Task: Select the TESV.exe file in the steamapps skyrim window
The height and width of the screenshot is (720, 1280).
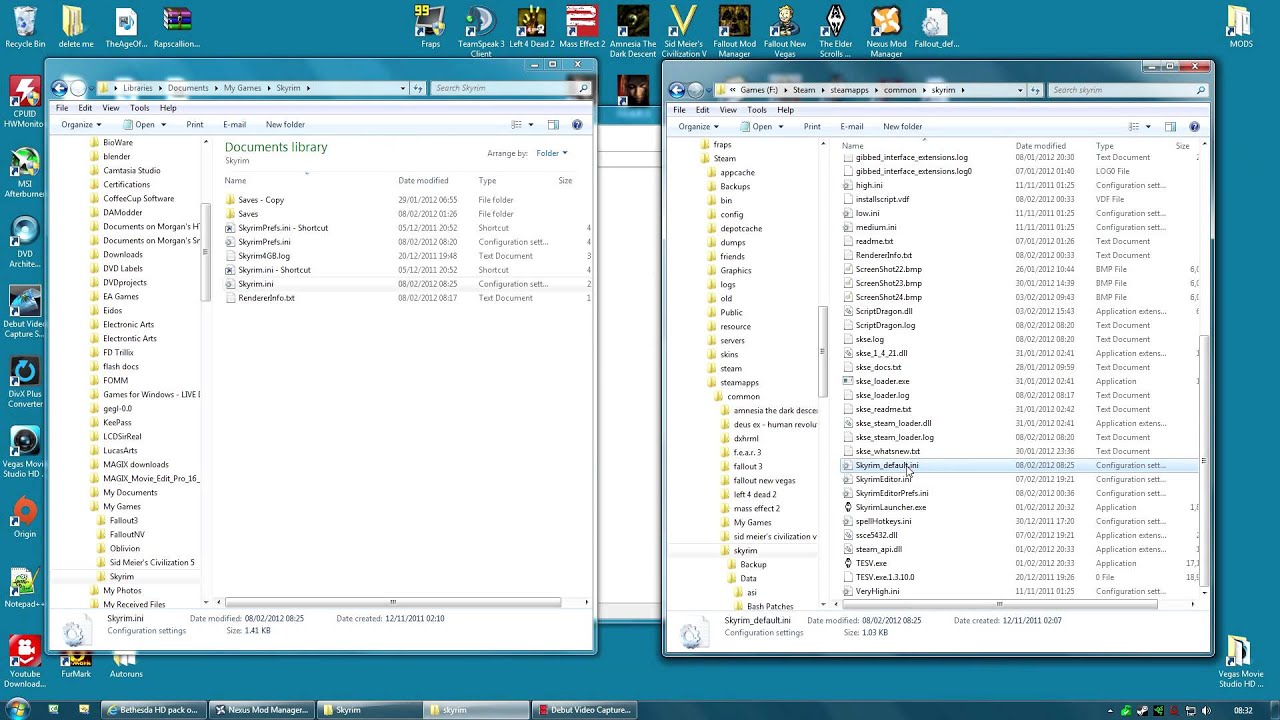Action: [x=871, y=563]
